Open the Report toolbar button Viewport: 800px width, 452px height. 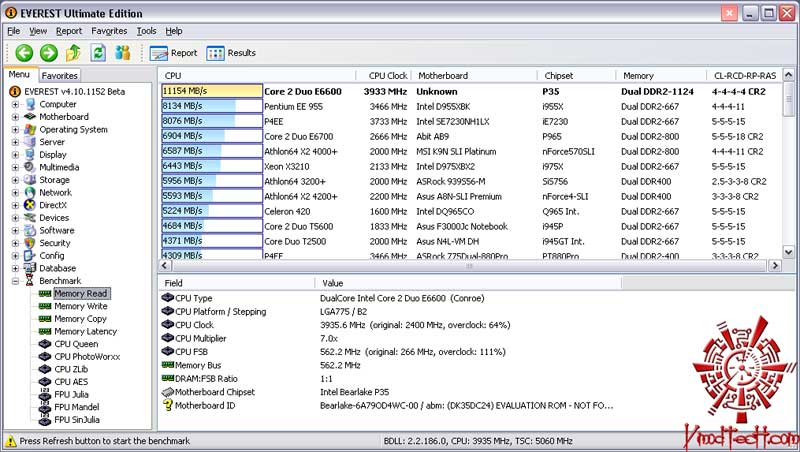pyautogui.click(x=173, y=53)
